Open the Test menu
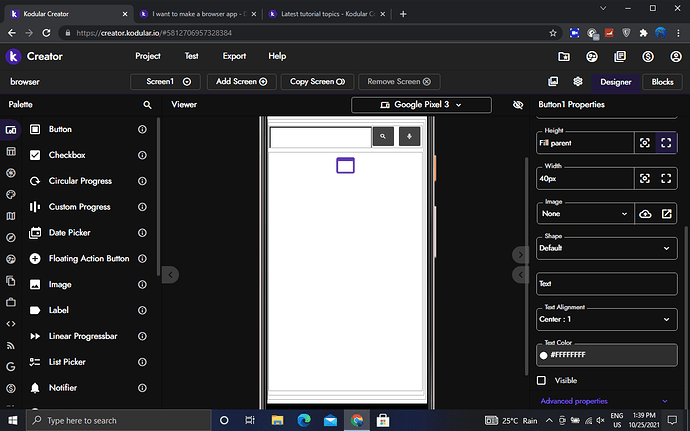The image size is (690, 431). tap(191, 56)
